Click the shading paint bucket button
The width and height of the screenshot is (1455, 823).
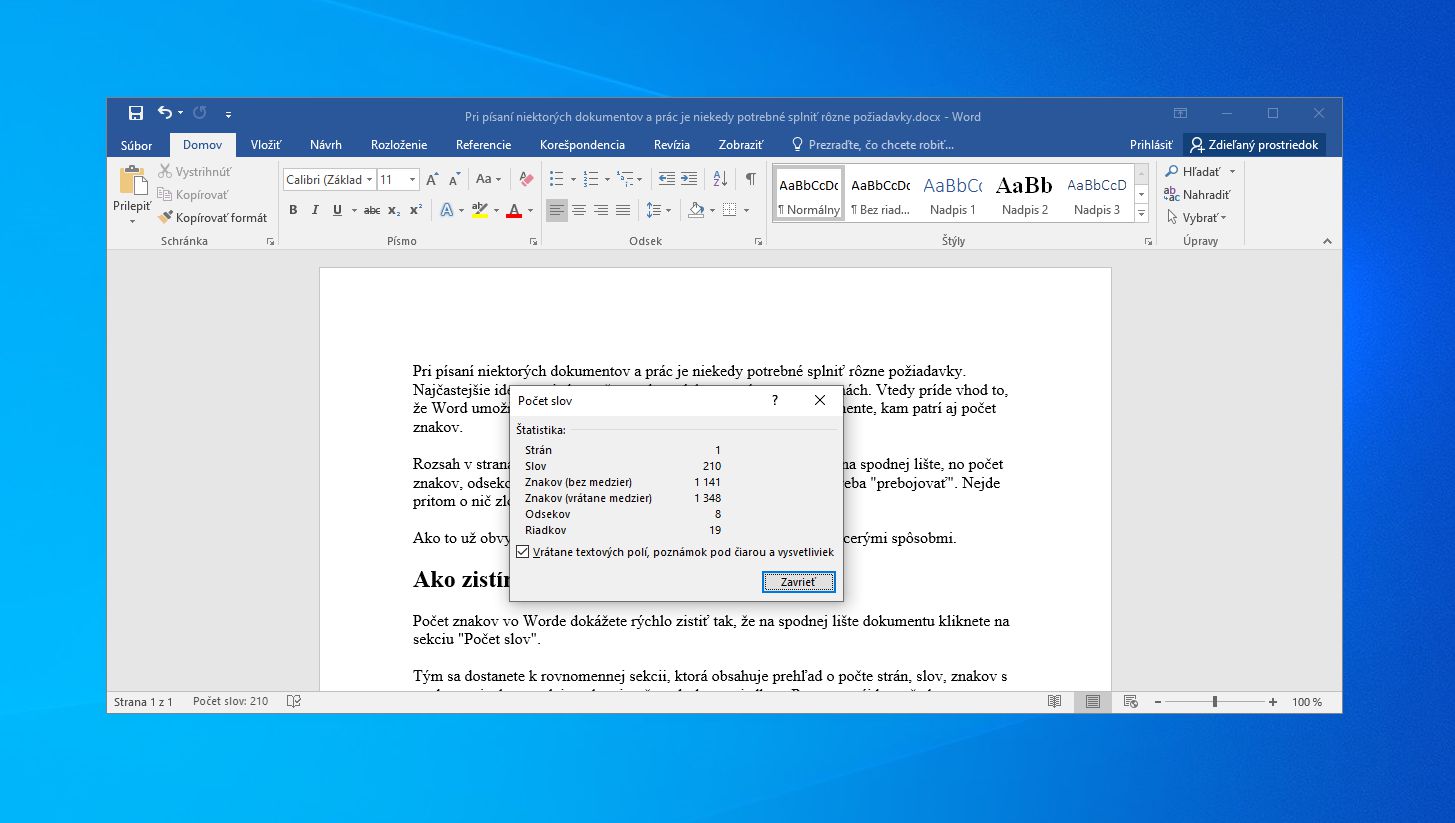[x=696, y=210]
